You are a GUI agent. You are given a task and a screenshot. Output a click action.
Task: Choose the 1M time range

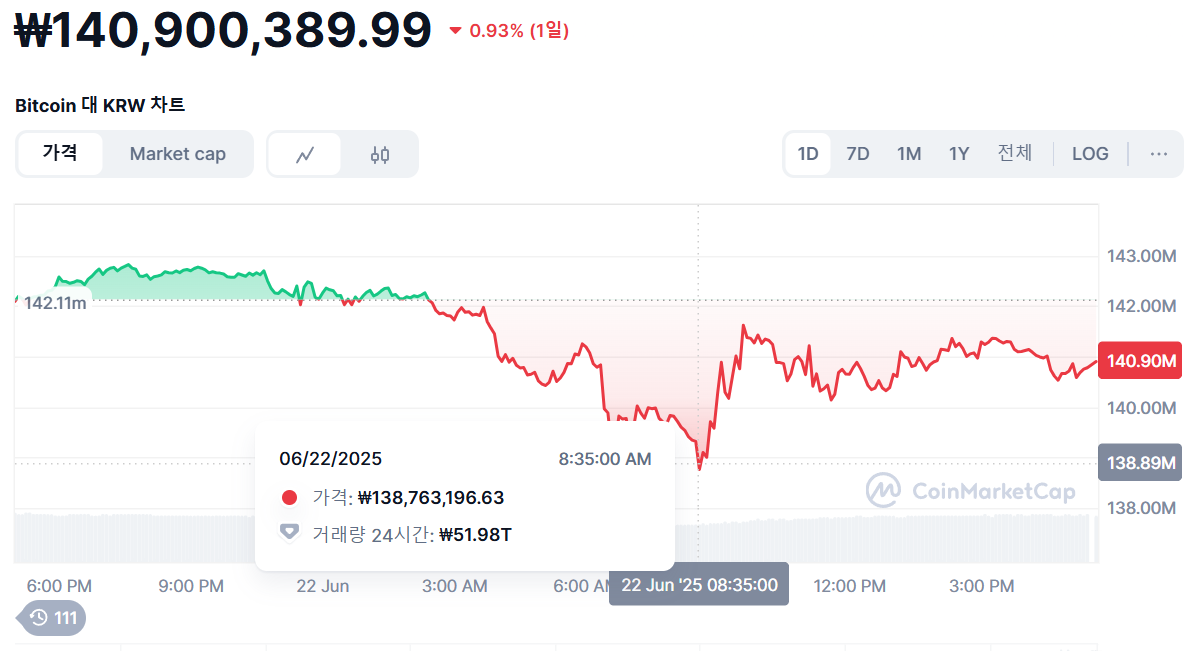coord(909,154)
